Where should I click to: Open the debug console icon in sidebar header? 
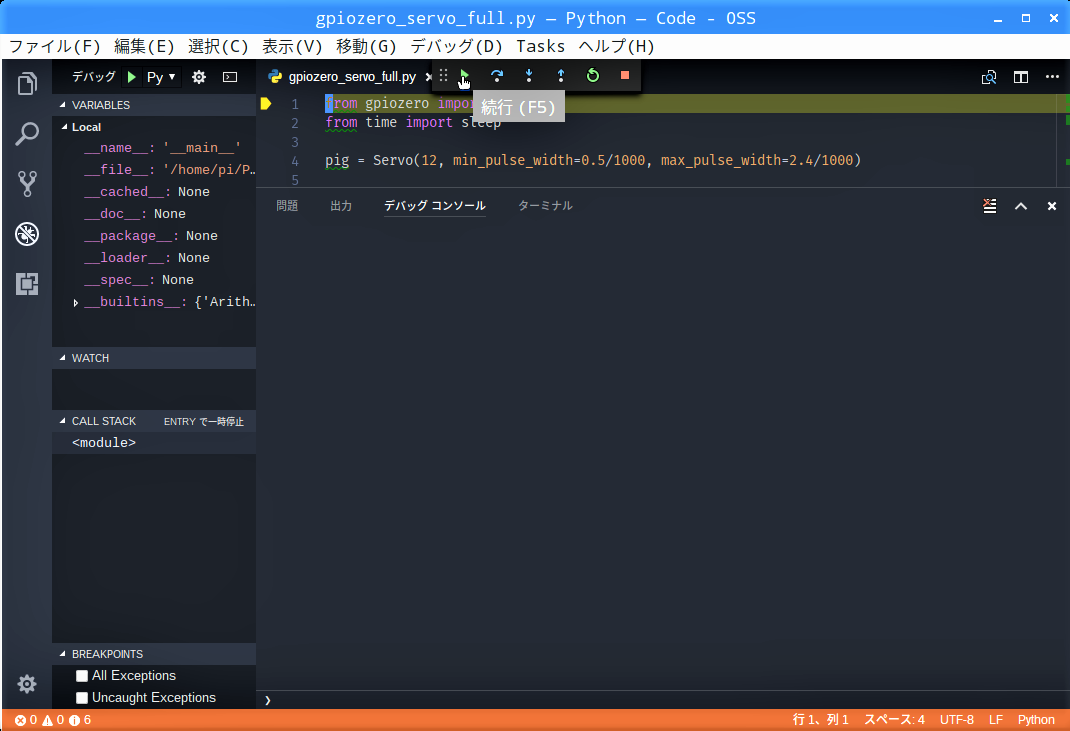click(x=230, y=77)
